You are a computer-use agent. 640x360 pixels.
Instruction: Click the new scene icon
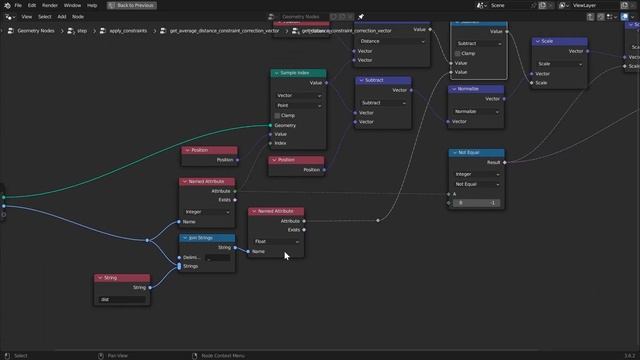[542, 5]
